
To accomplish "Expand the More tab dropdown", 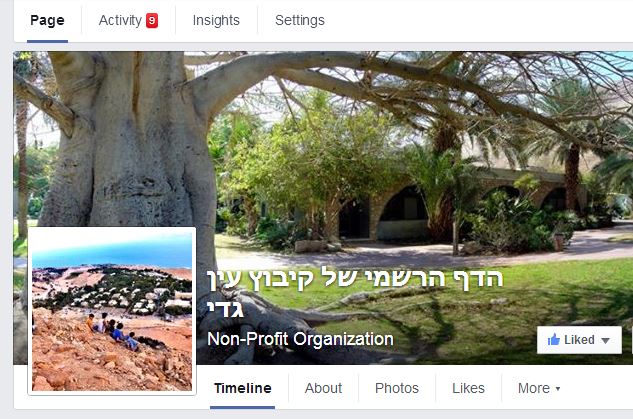I will click(539, 388).
